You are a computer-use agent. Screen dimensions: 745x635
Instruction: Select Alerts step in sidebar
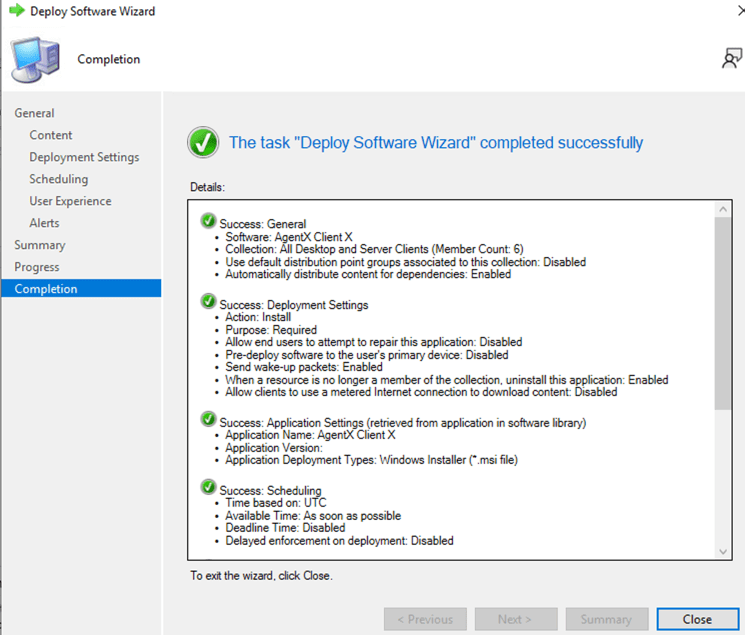44,223
